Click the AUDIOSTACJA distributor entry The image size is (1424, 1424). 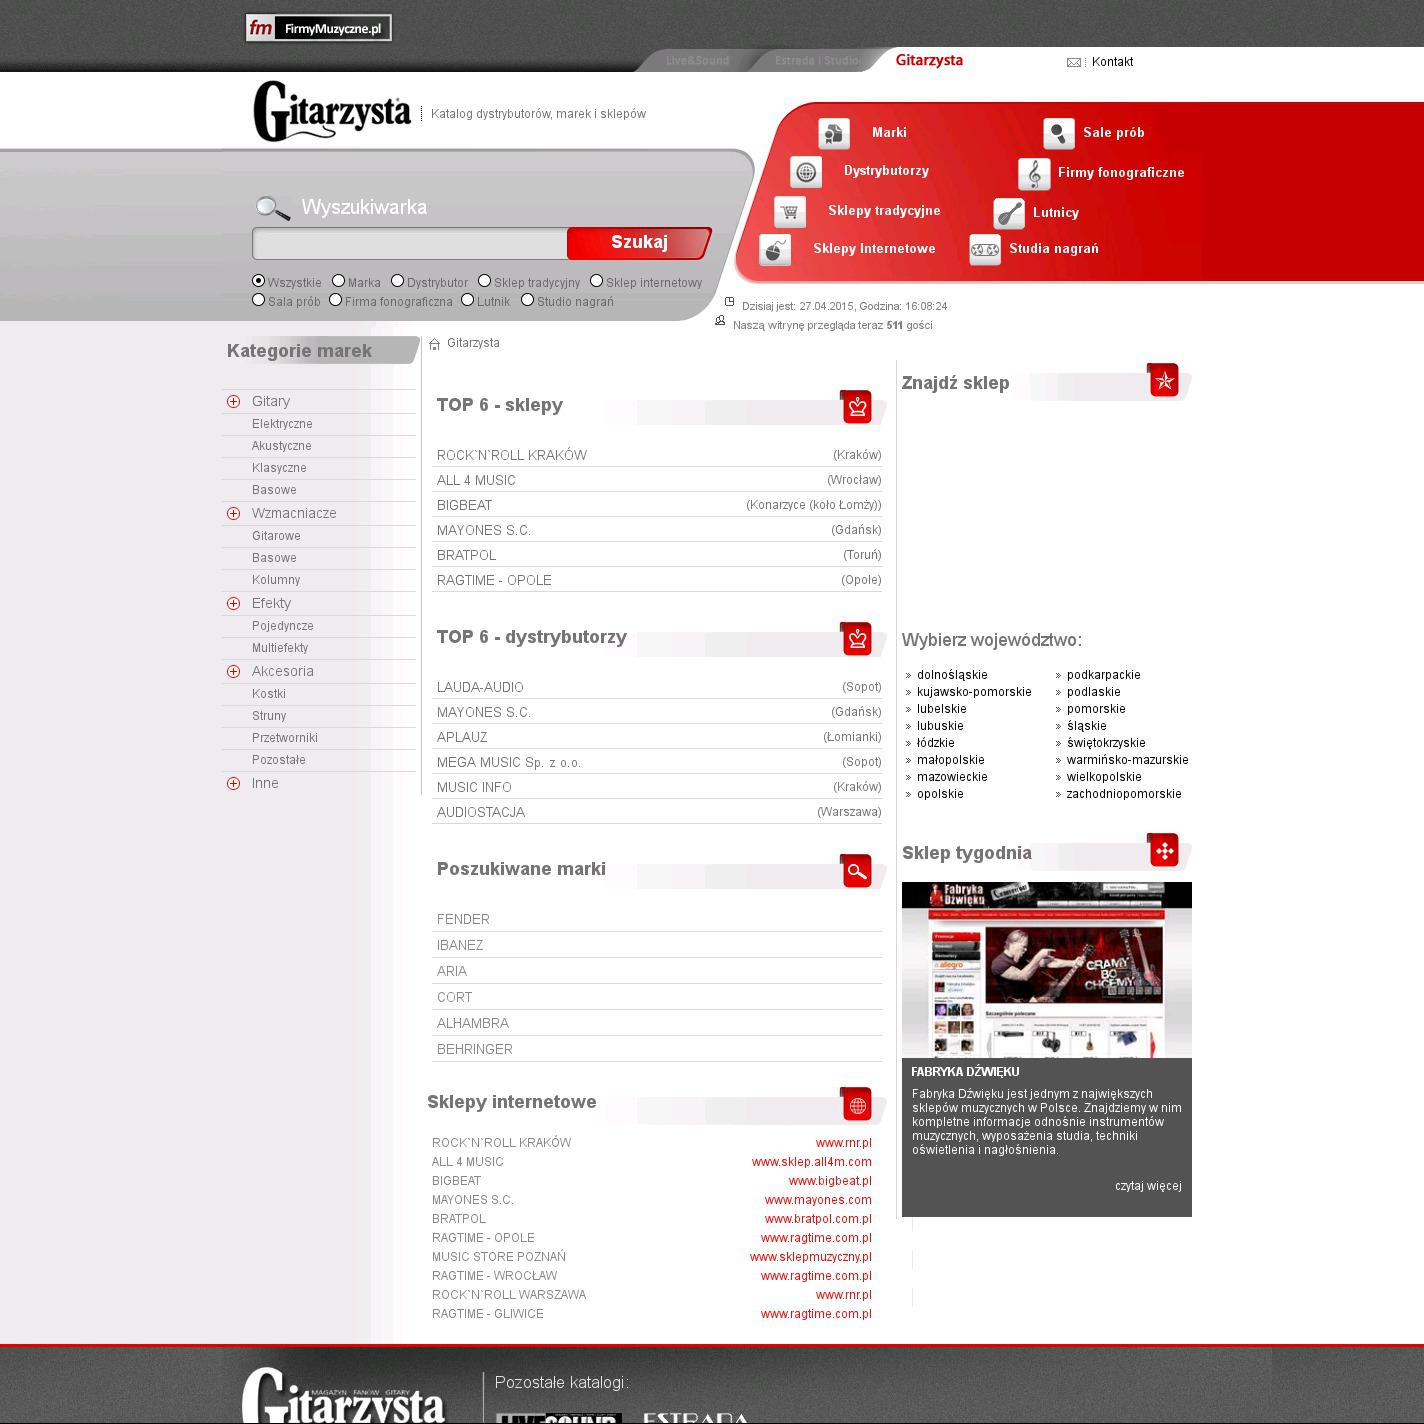click(x=481, y=812)
